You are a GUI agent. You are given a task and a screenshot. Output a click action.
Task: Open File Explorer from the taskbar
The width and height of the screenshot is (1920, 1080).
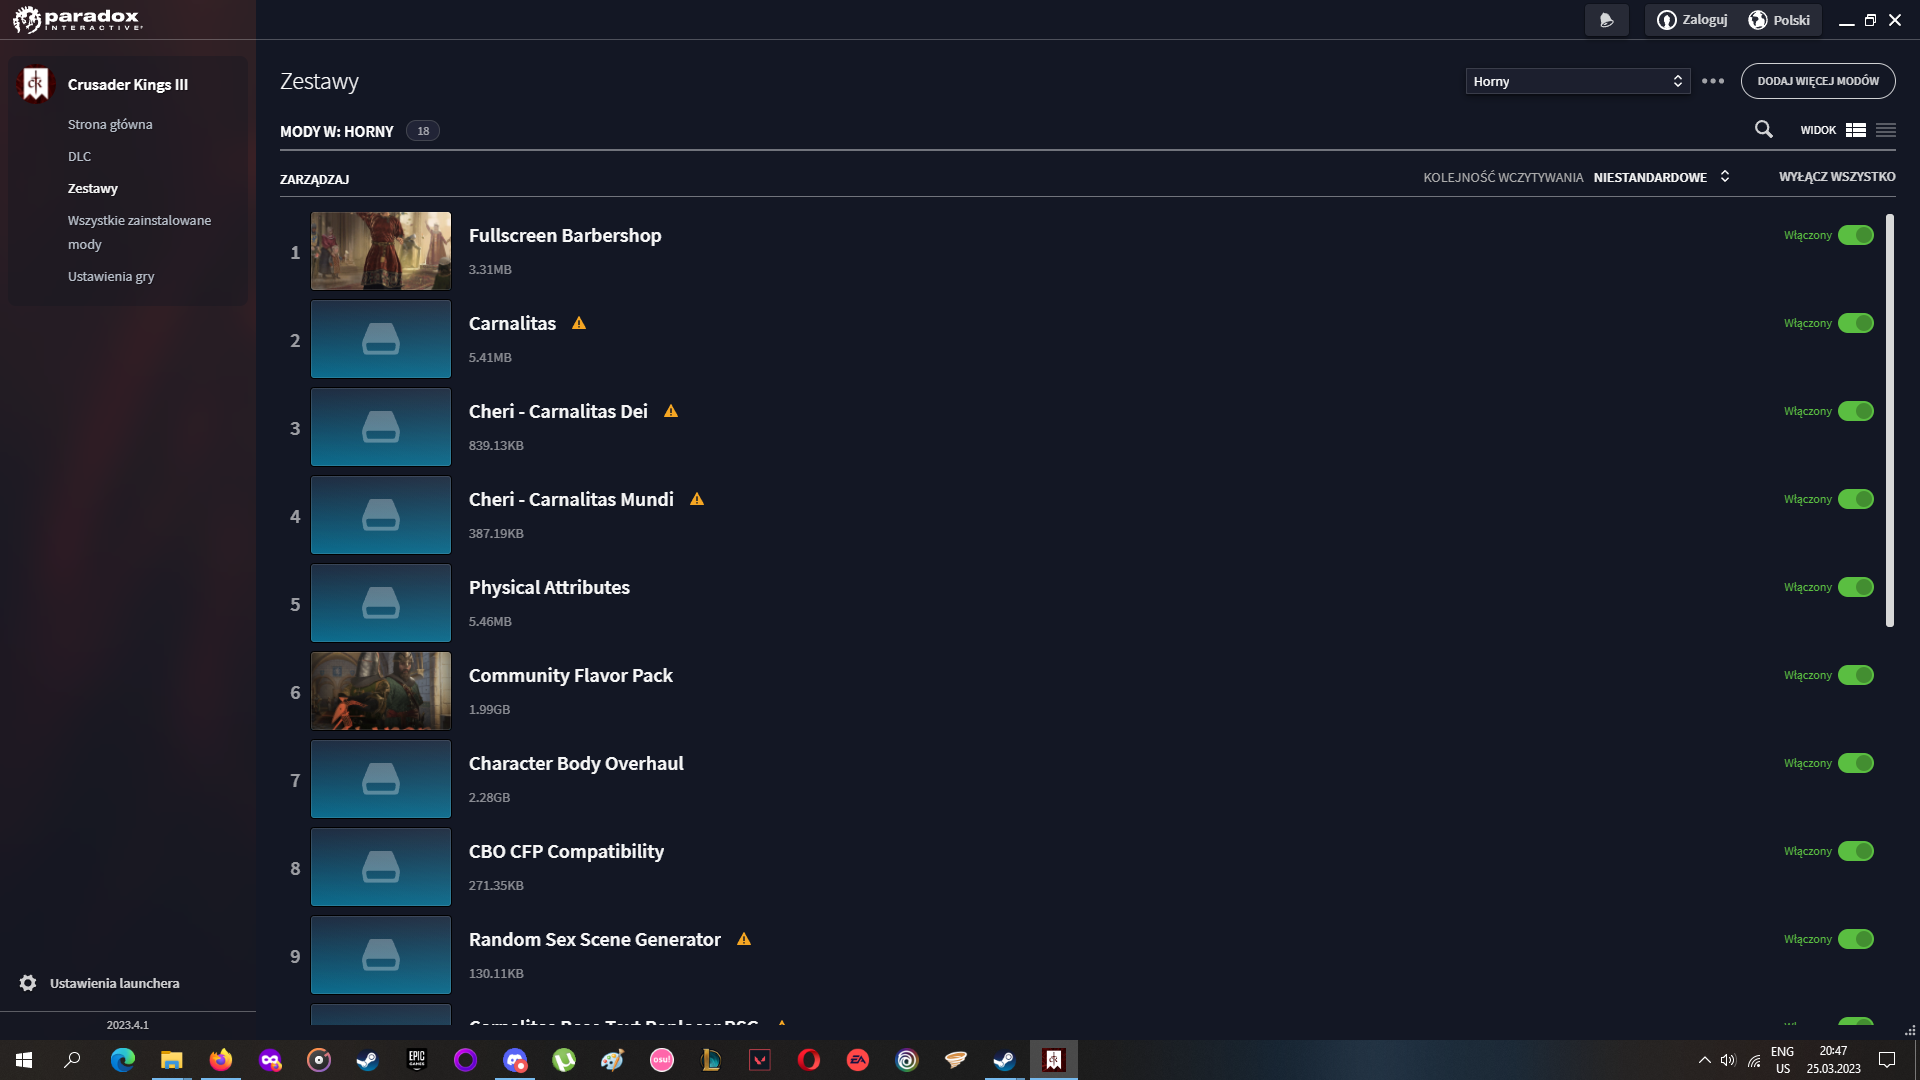(172, 1060)
